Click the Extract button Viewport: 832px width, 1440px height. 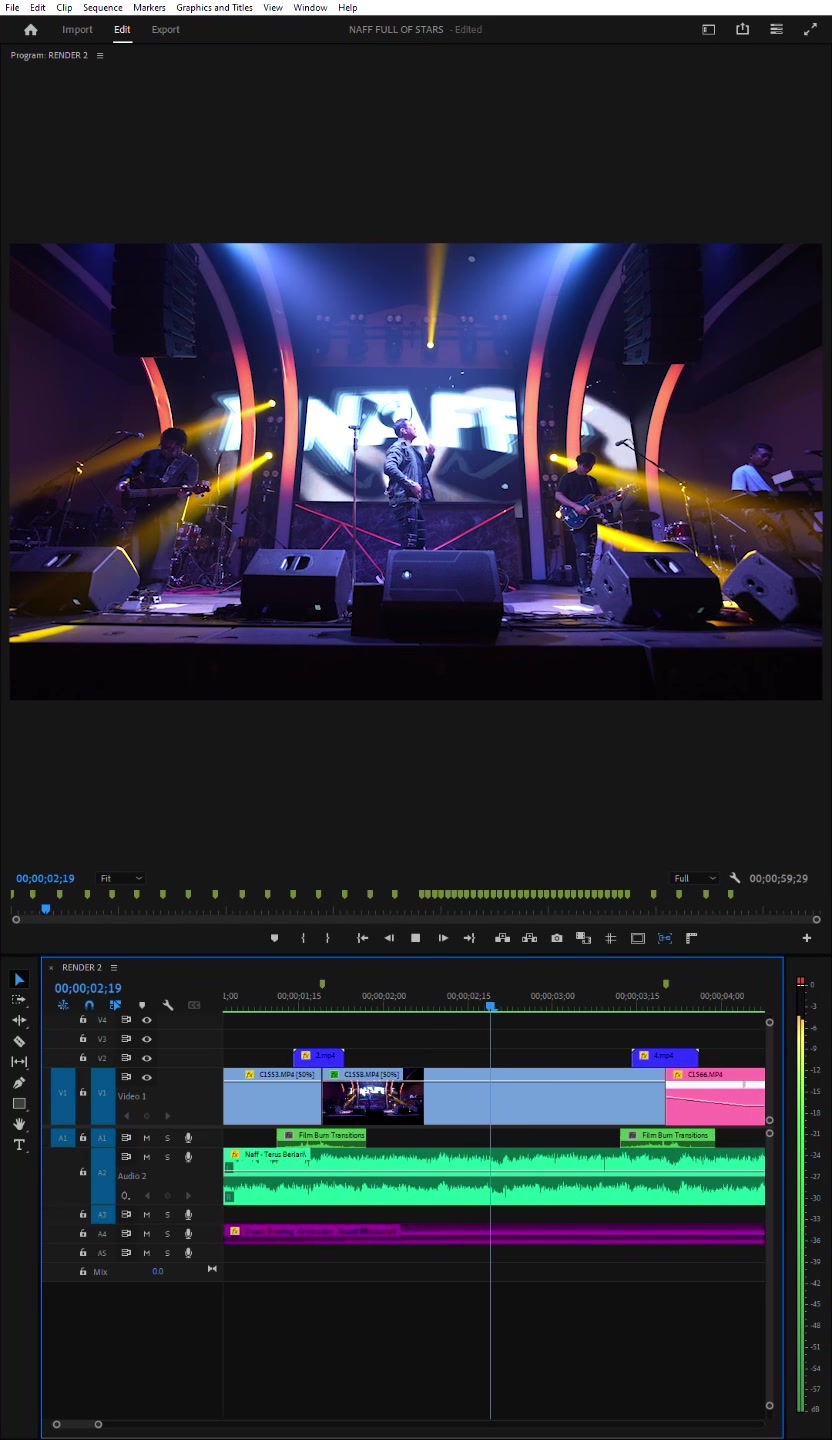529,938
